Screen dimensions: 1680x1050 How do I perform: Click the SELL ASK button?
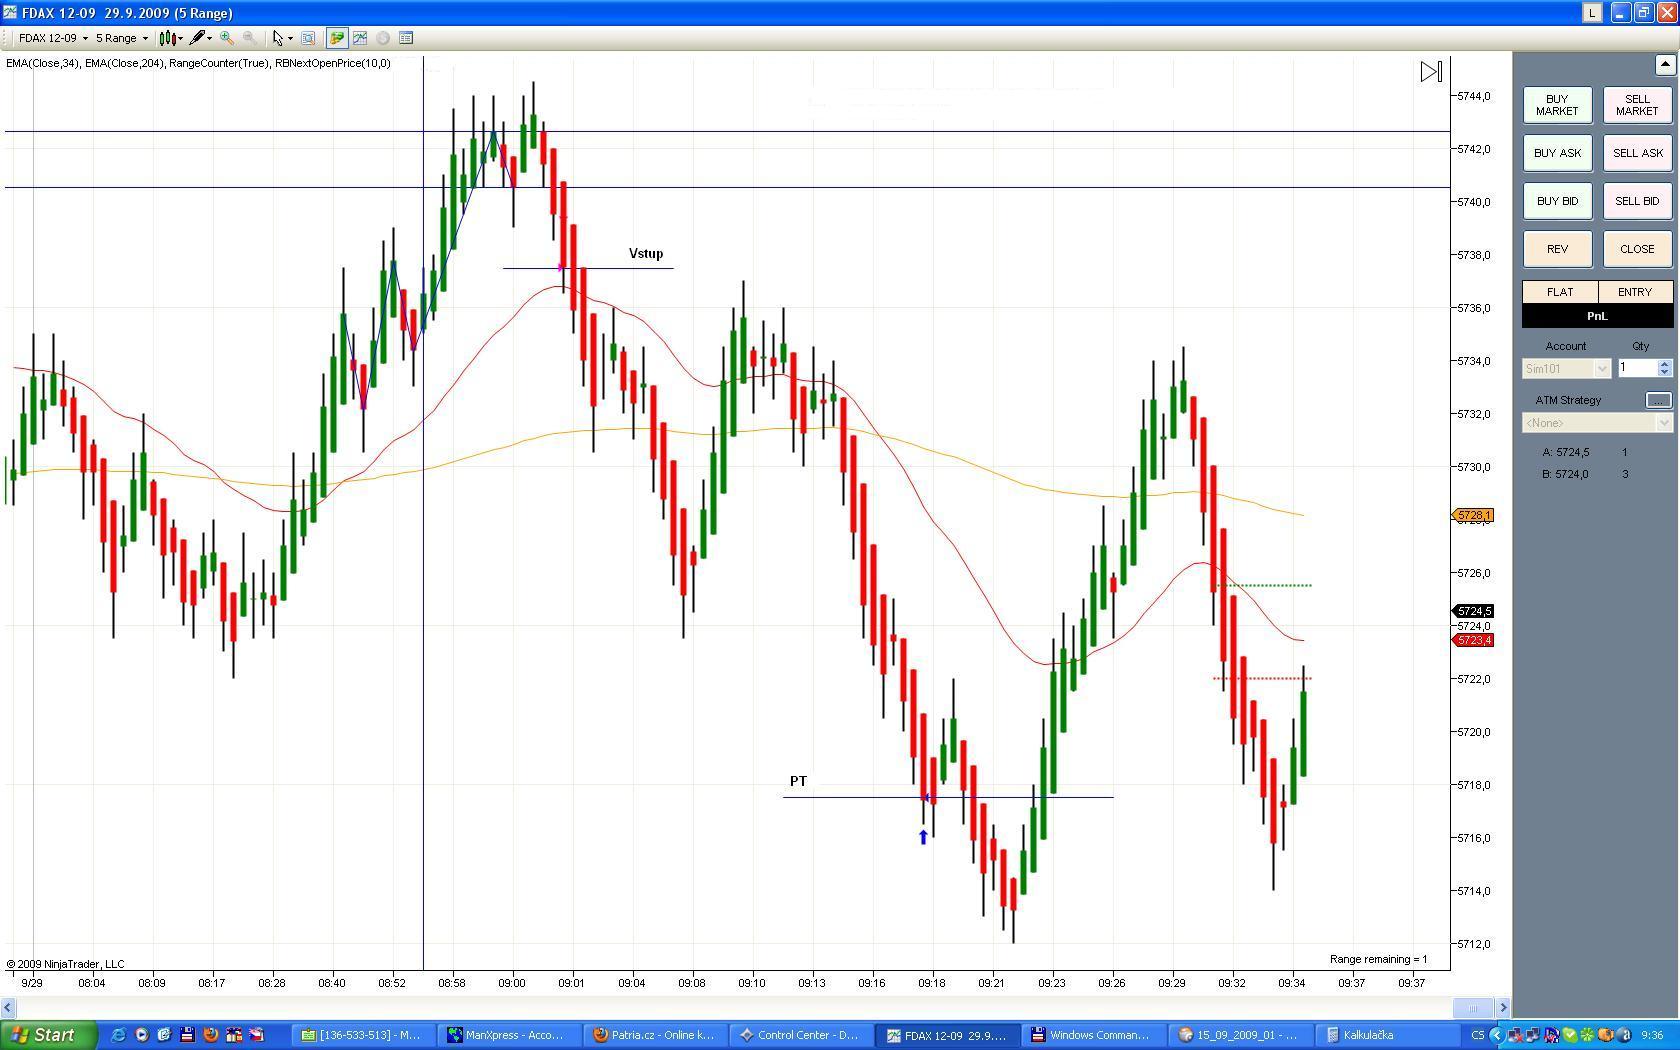[x=1637, y=153]
